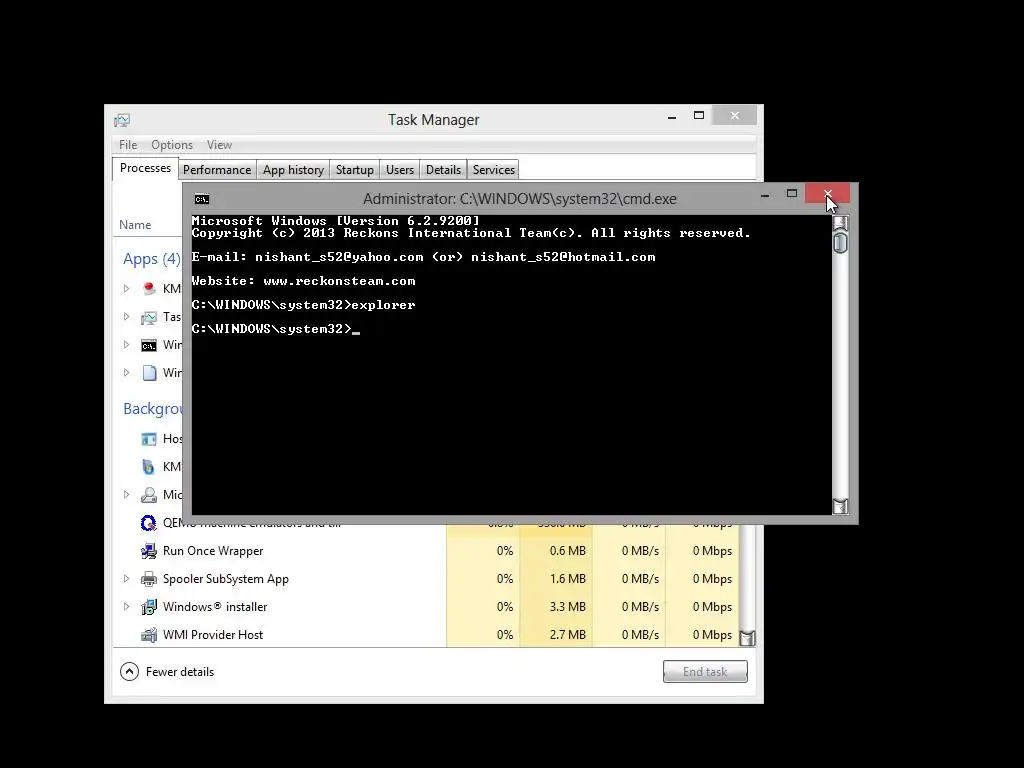Maximize the Task Manager window
The height and width of the screenshot is (768, 1024).
click(x=699, y=116)
